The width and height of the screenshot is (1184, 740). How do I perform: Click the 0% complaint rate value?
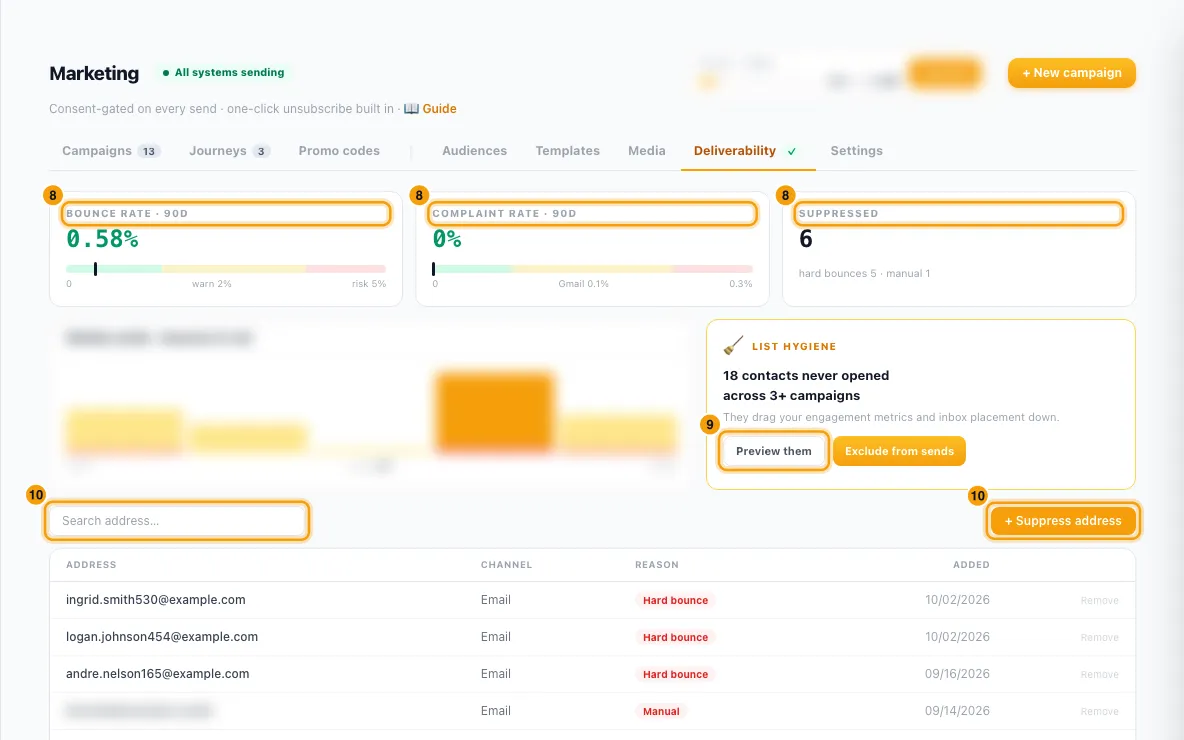447,239
